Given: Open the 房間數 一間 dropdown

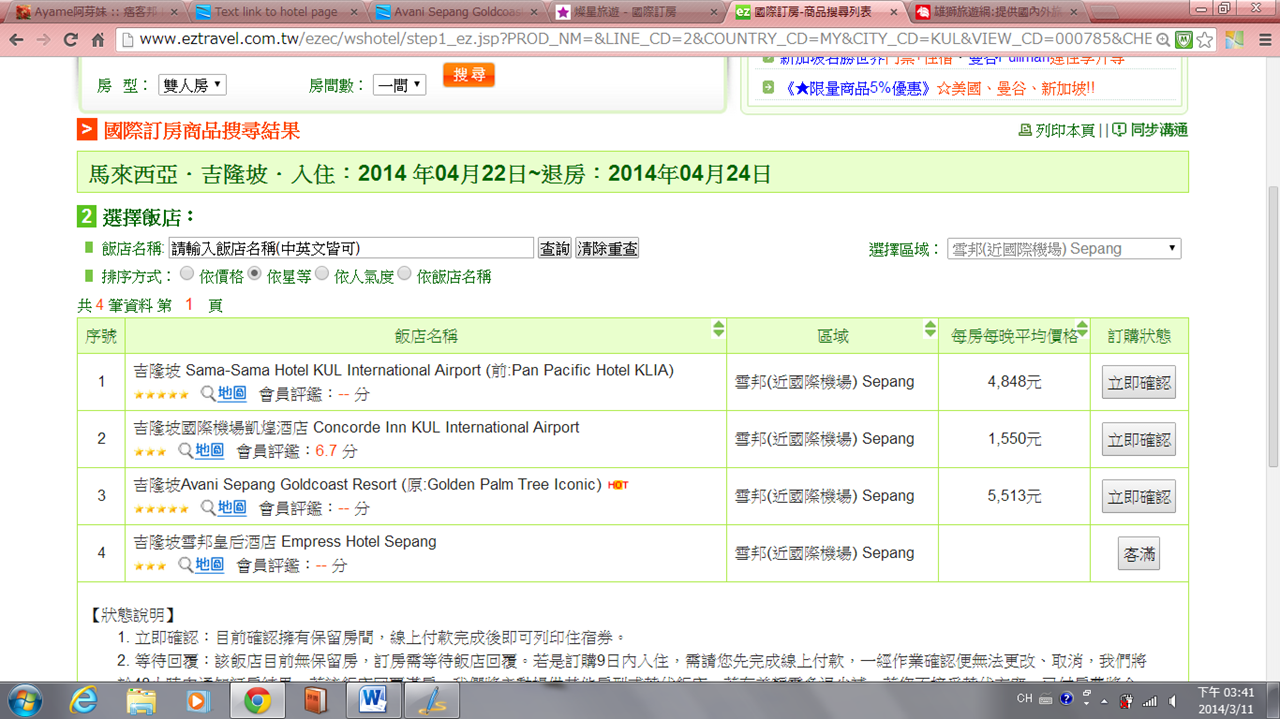Looking at the screenshot, I should [399, 85].
